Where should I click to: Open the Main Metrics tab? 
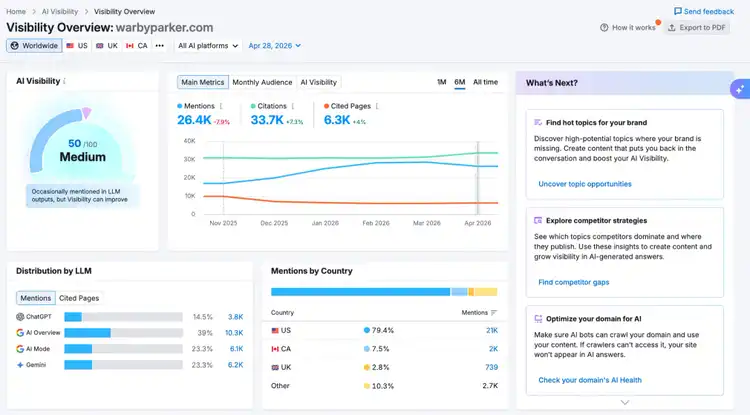coord(202,82)
